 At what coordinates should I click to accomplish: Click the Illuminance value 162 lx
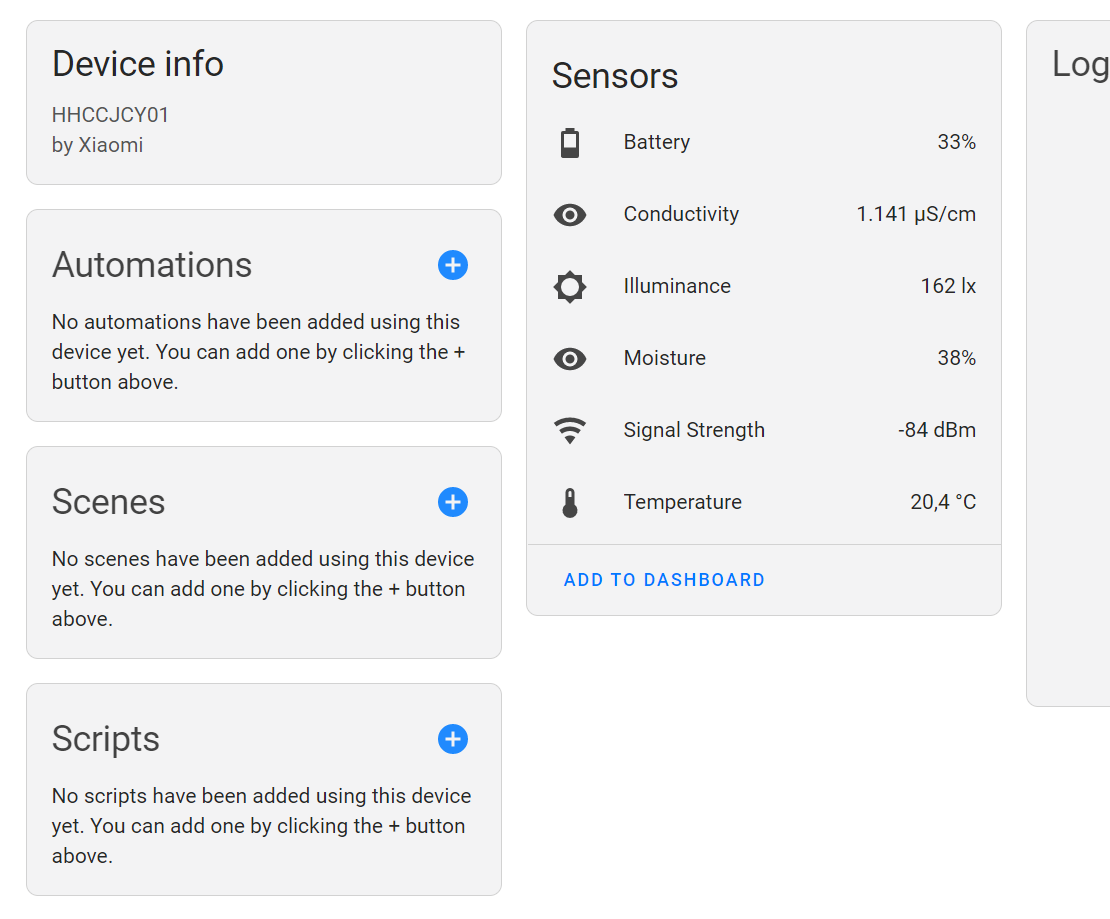pyautogui.click(x=947, y=286)
